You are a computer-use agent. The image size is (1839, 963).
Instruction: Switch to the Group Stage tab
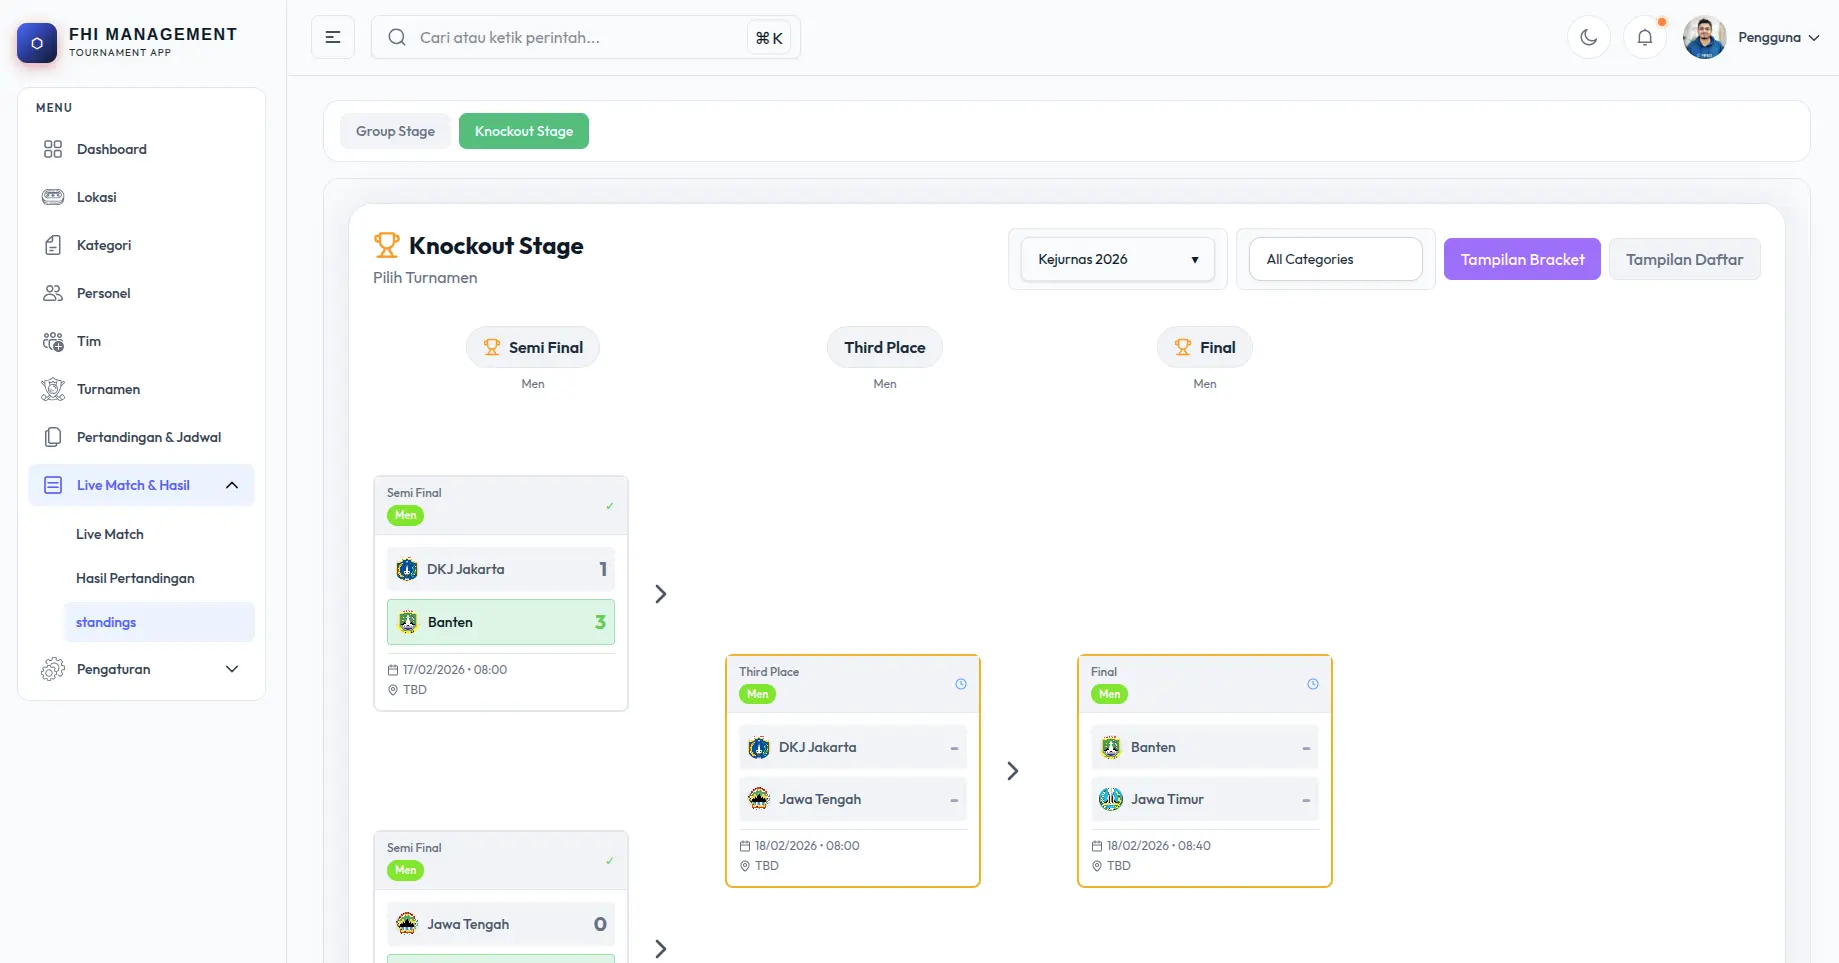[x=395, y=131]
